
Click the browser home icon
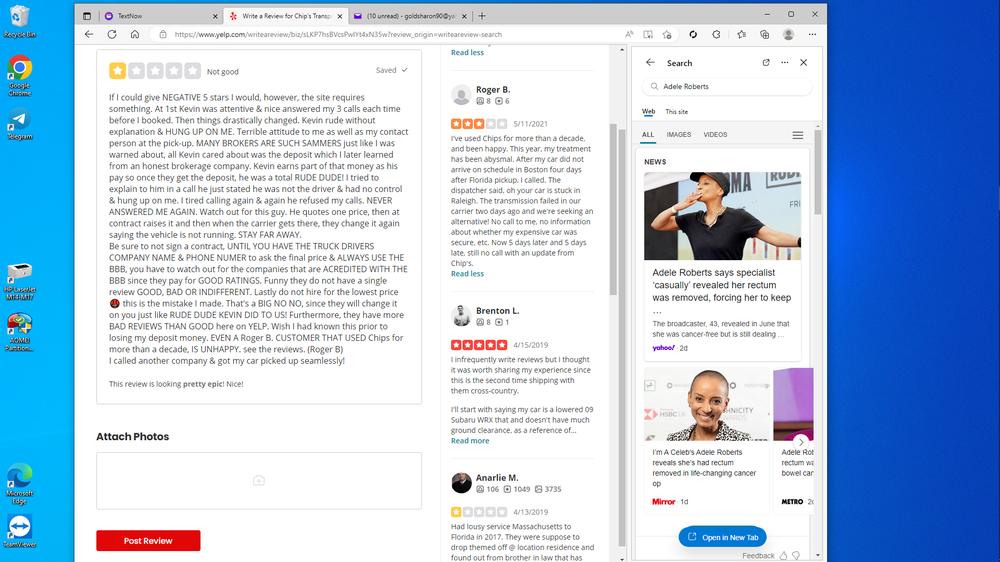[x=135, y=34]
